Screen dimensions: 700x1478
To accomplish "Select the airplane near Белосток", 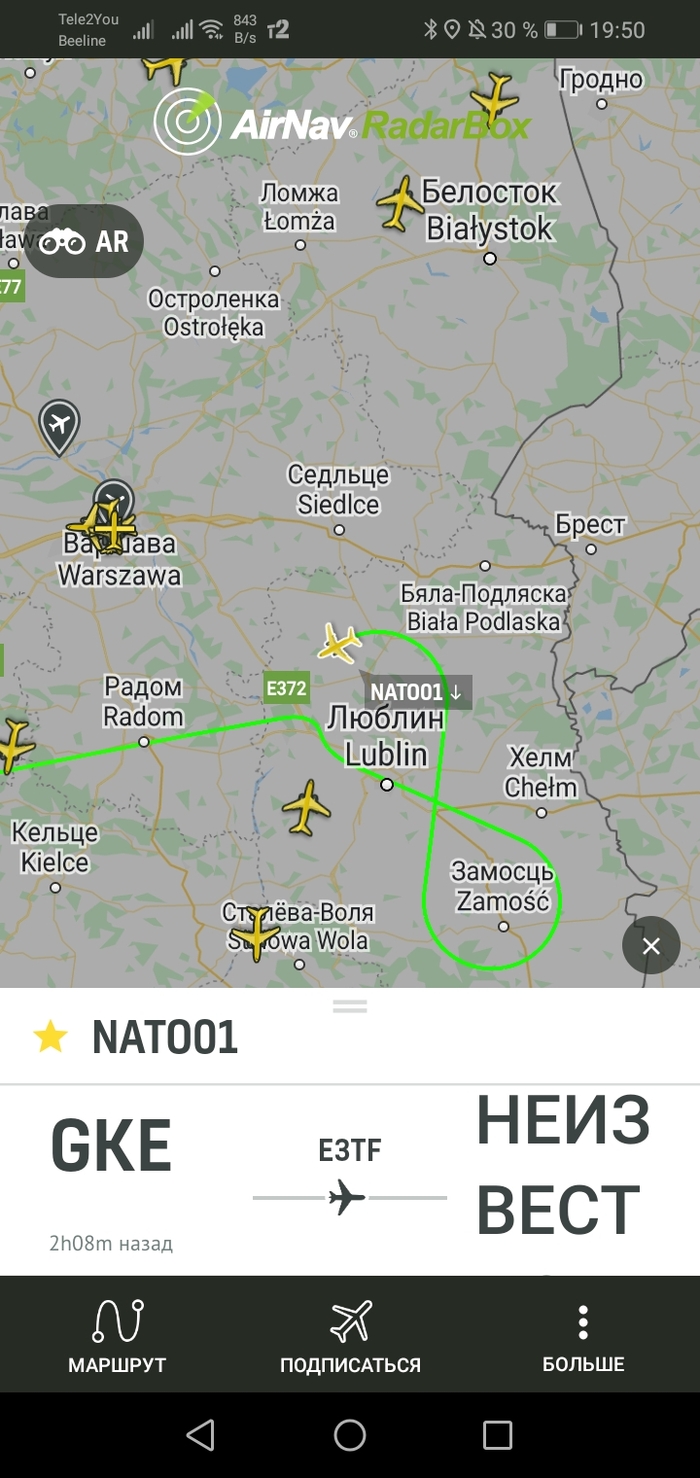I will 400,203.
